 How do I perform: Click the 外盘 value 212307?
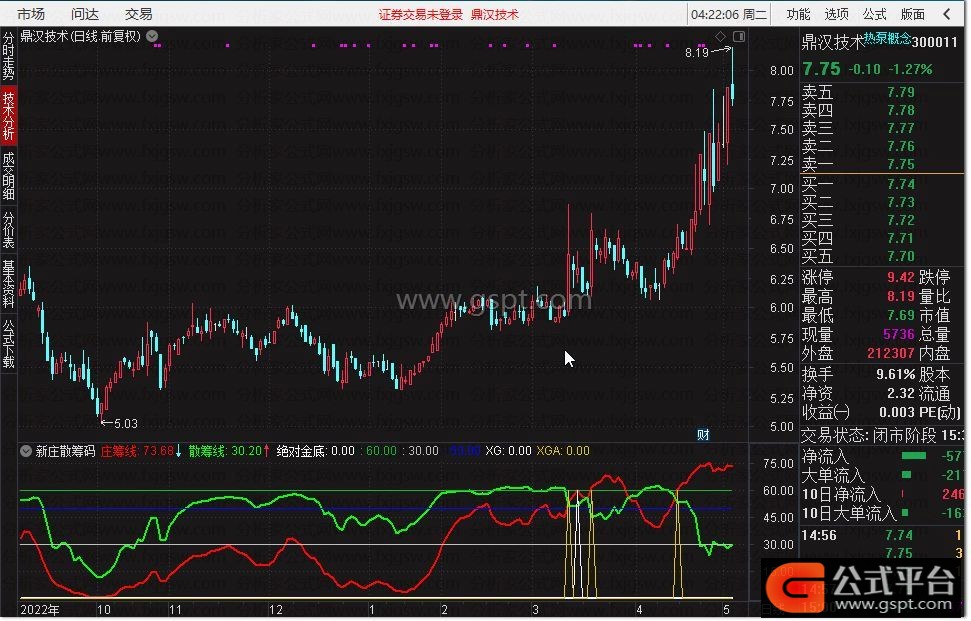890,353
